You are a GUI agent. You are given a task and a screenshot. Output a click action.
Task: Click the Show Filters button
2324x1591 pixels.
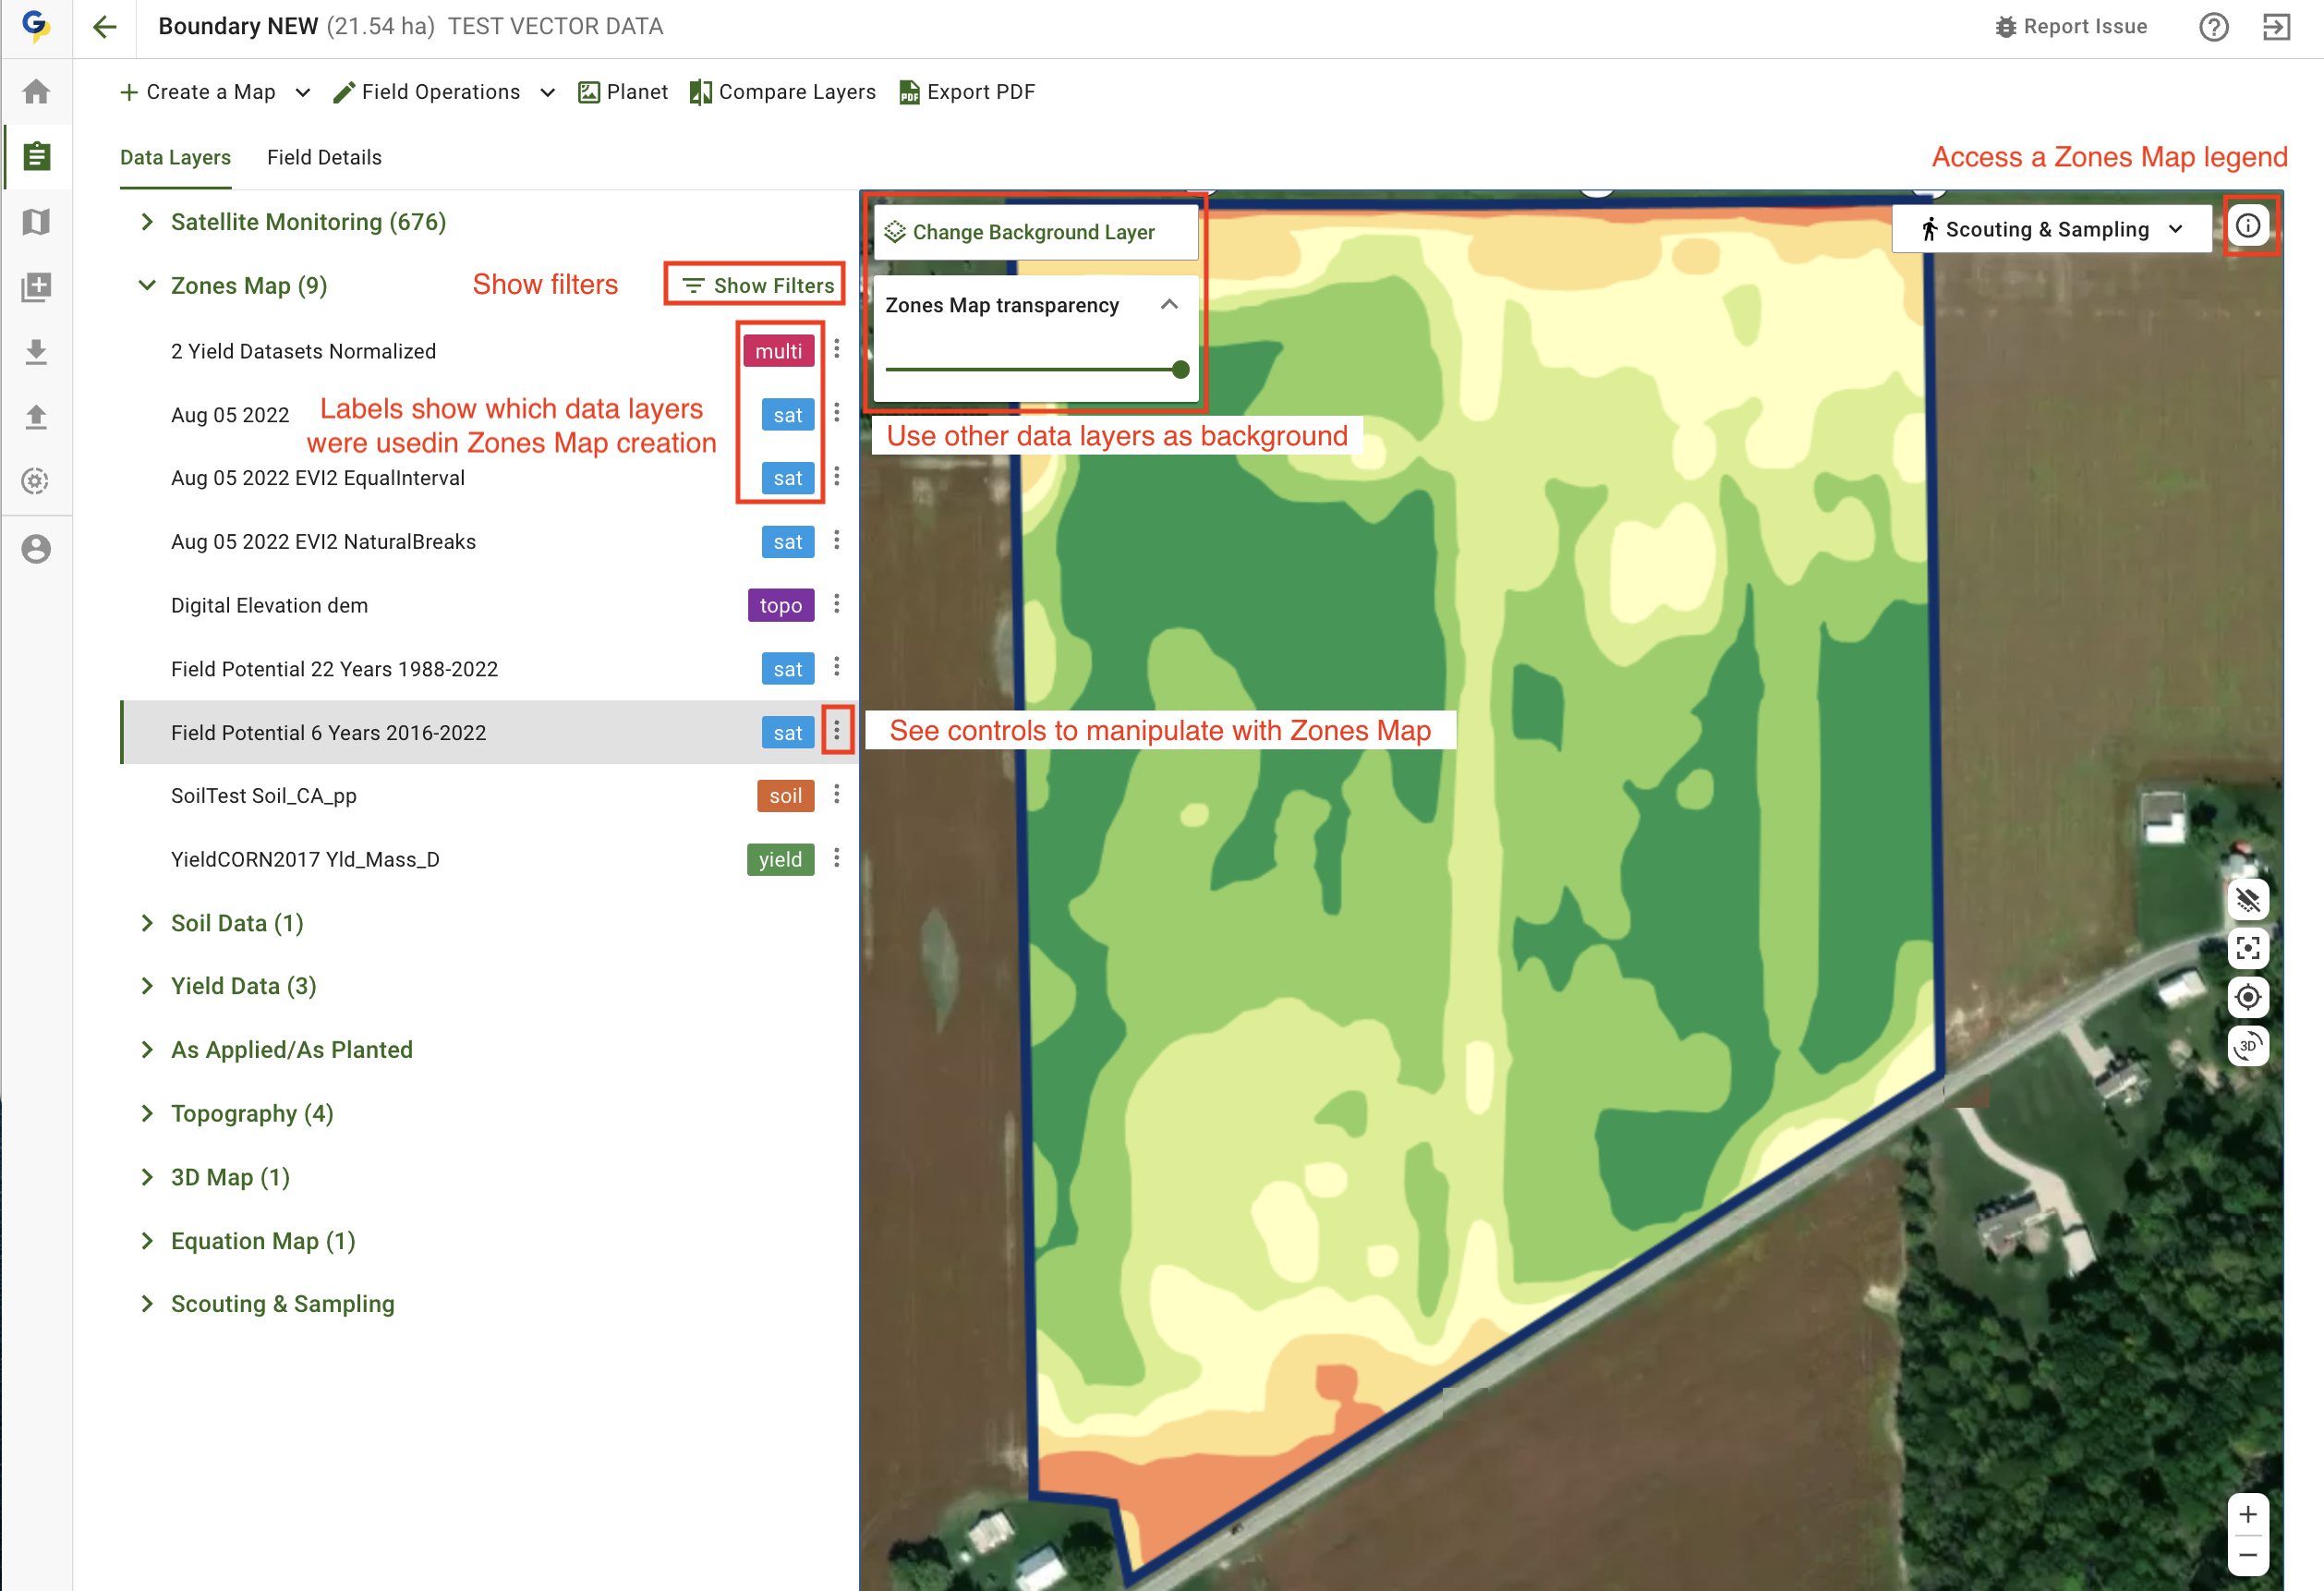click(x=757, y=285)
